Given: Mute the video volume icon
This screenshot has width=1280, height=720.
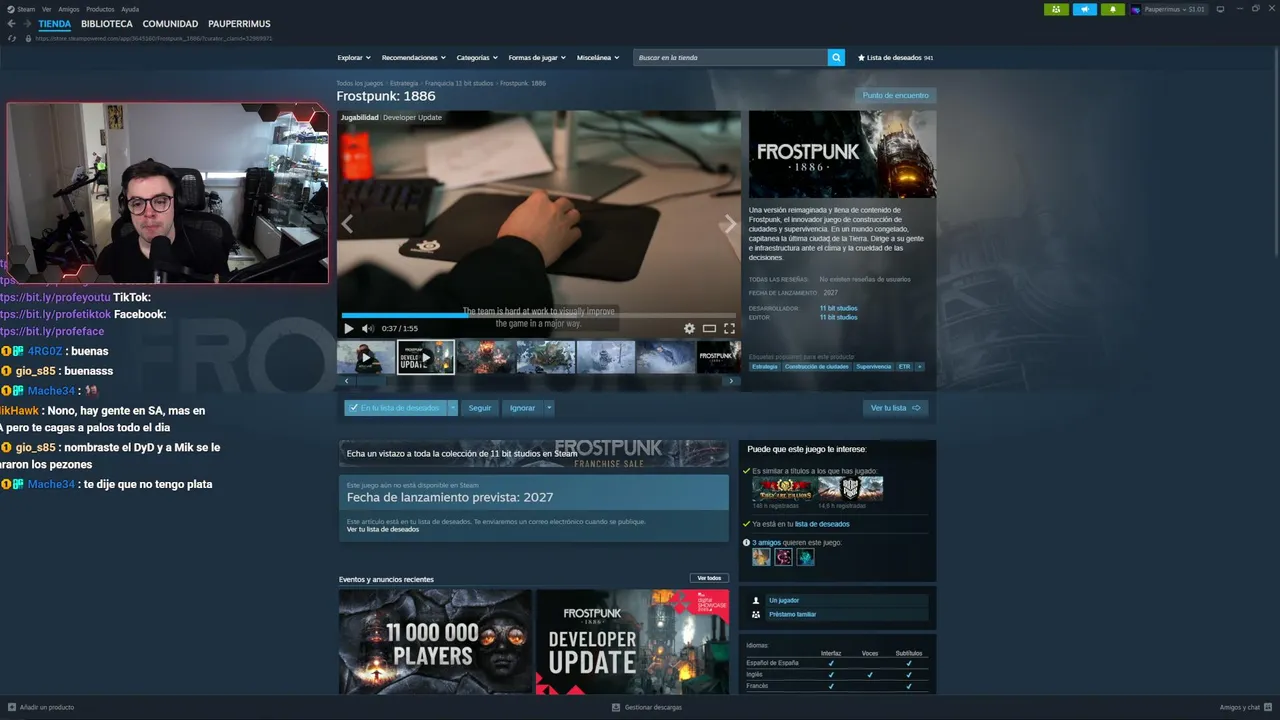Looking at the screenshot, I should click(x=367, y=328).
